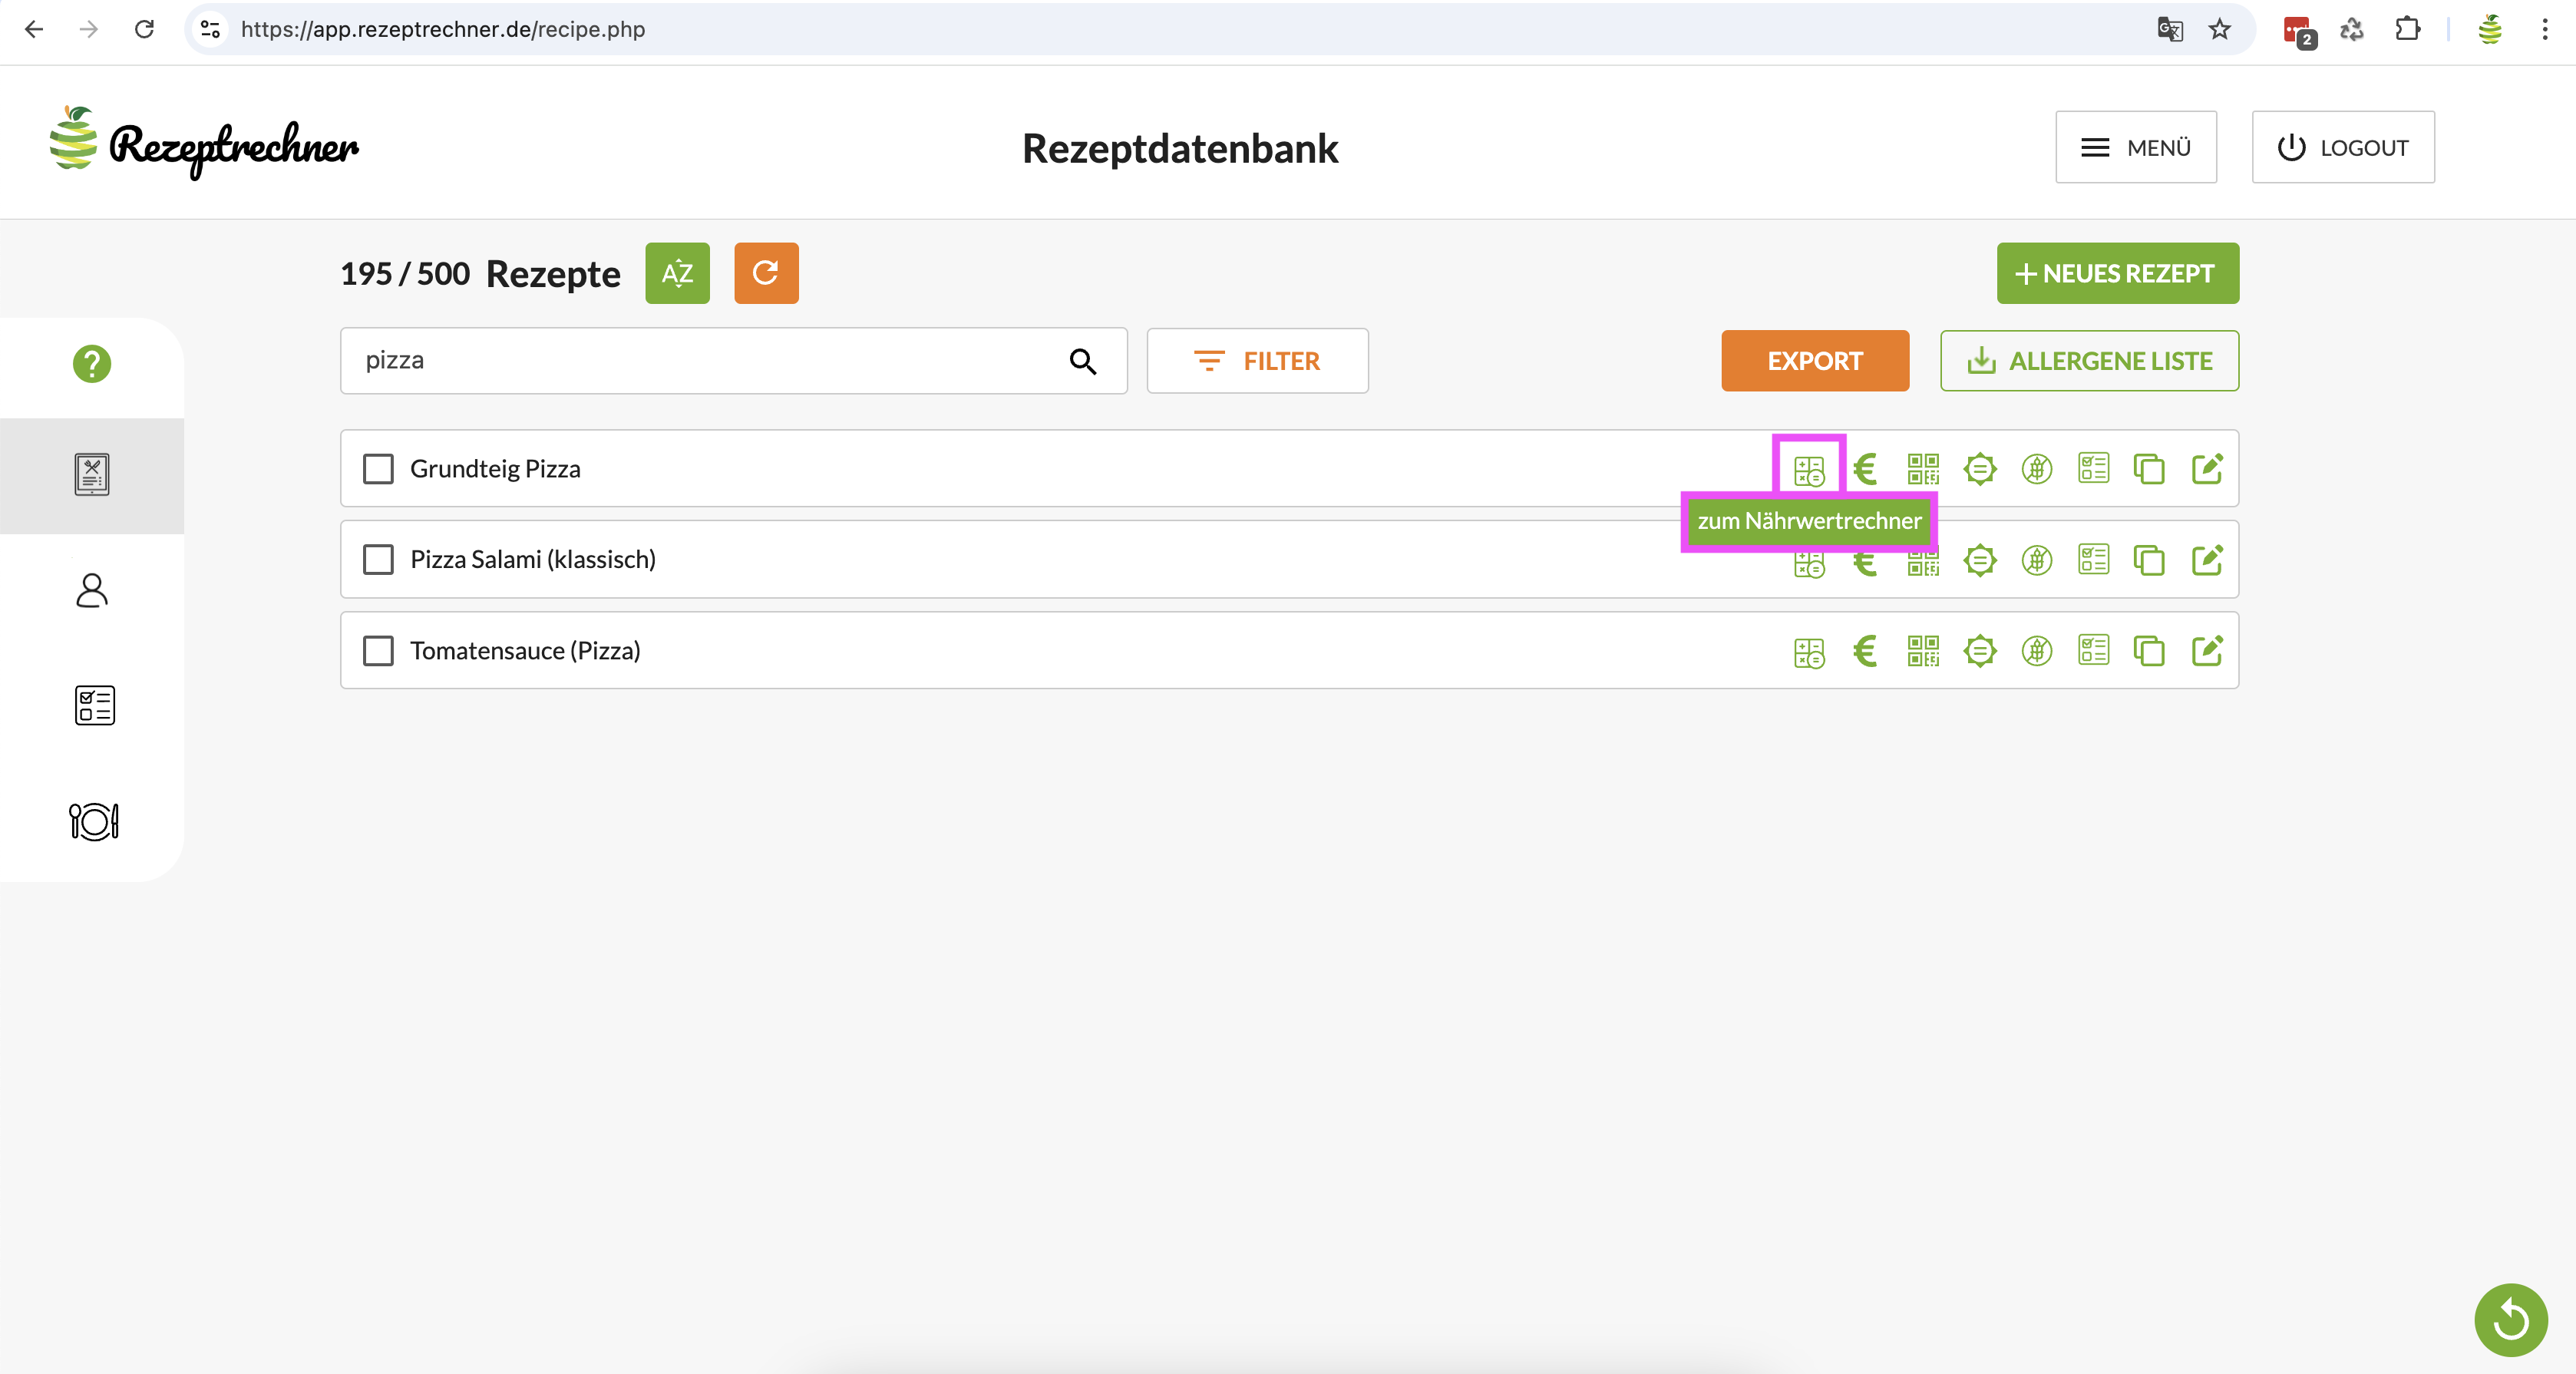Click the apple profile icon in browser toolbar

2490,29
